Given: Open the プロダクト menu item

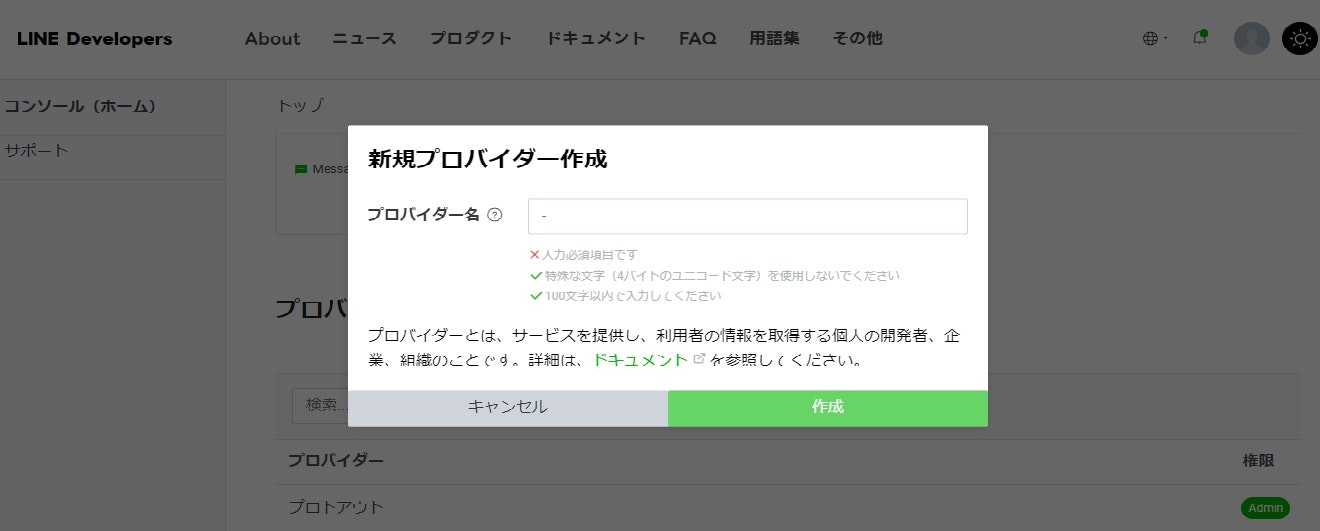Looking at the screenshot, I should point(471,39).
